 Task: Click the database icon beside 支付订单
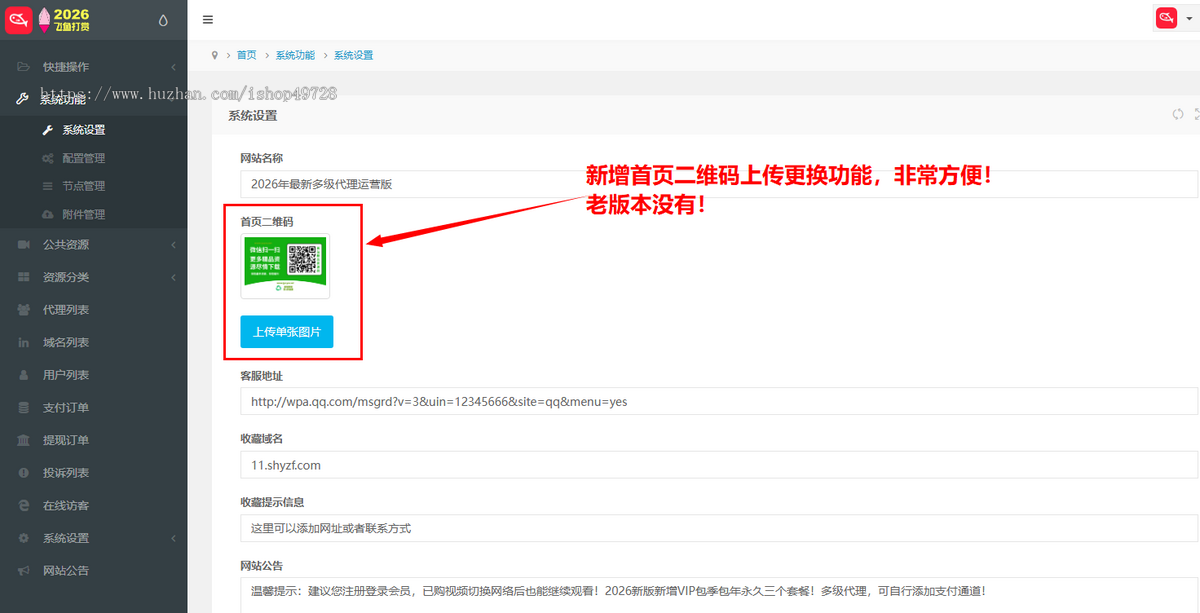pos(23,408)
